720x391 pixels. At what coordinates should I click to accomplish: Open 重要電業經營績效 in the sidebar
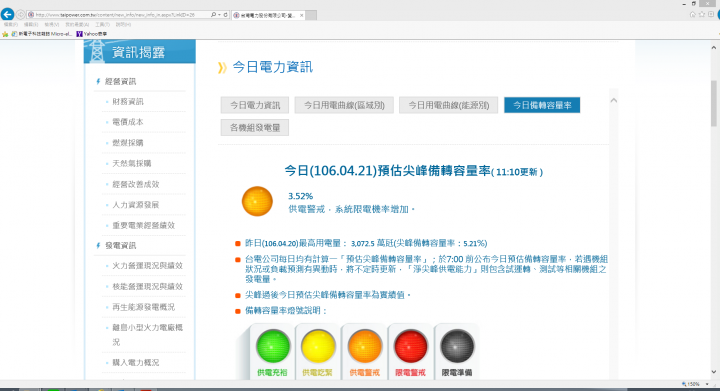tap(144, 225)
